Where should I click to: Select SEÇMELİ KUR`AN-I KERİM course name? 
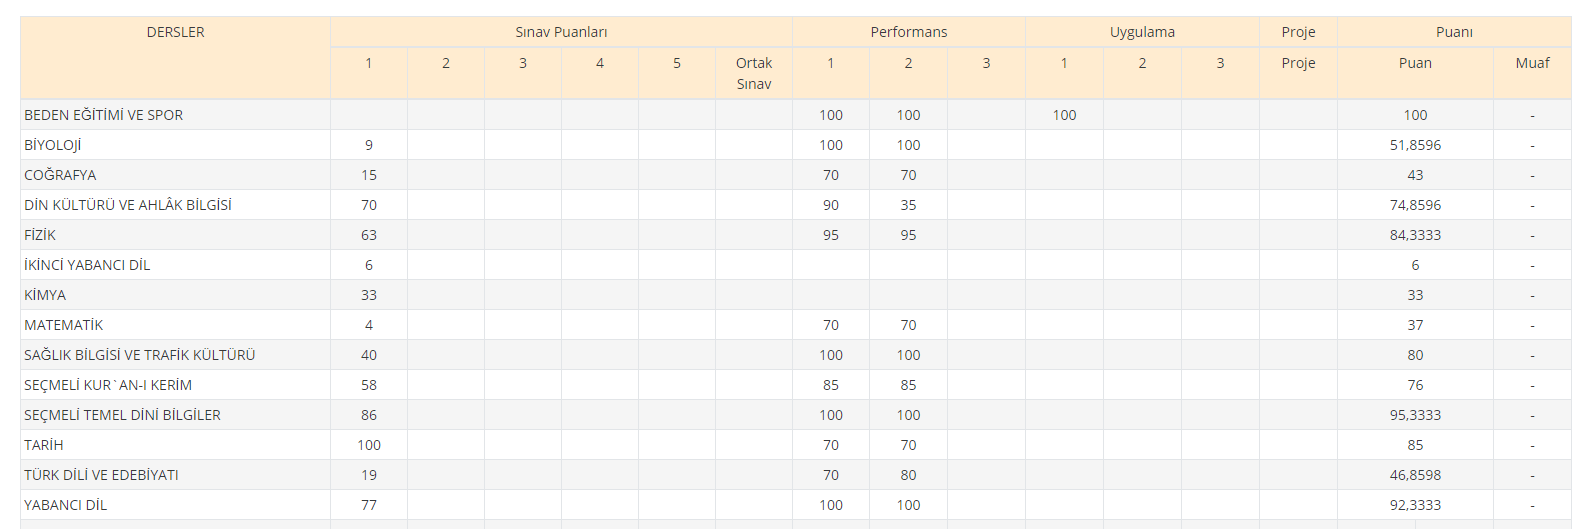coord(108,385)
